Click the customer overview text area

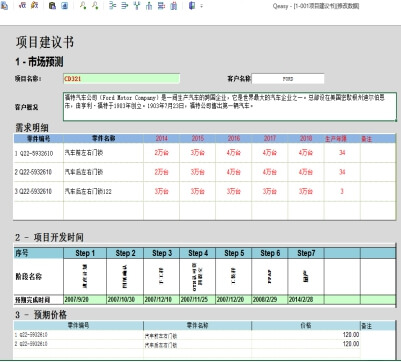(230, 107)
